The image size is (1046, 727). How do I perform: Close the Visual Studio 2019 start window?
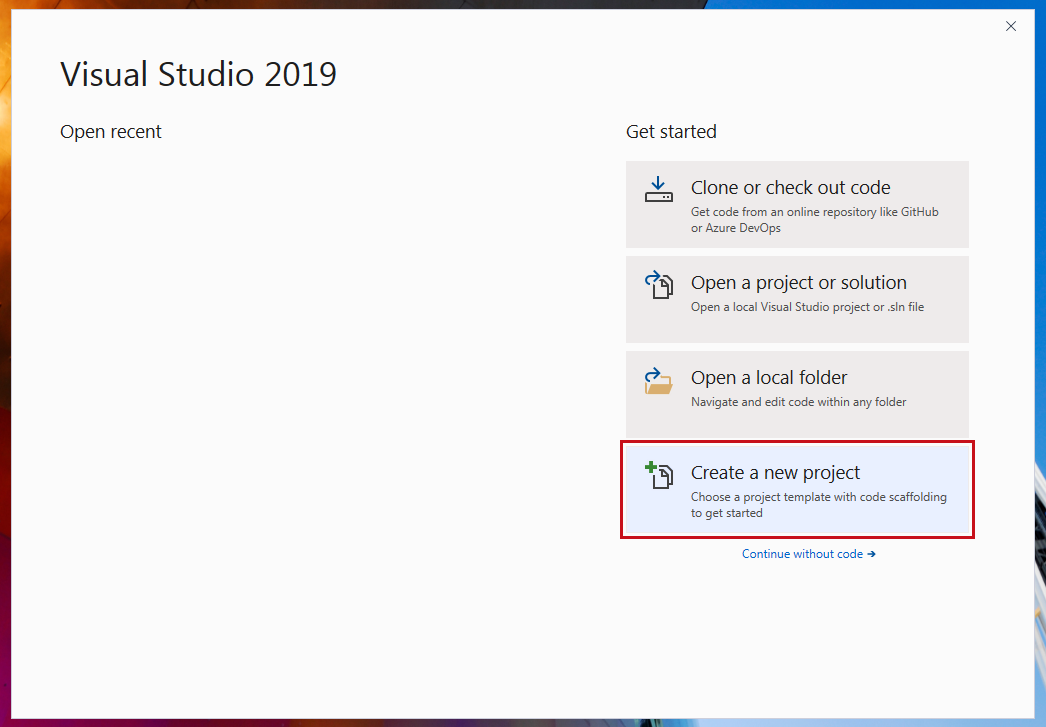click(x=1011, y=26)
